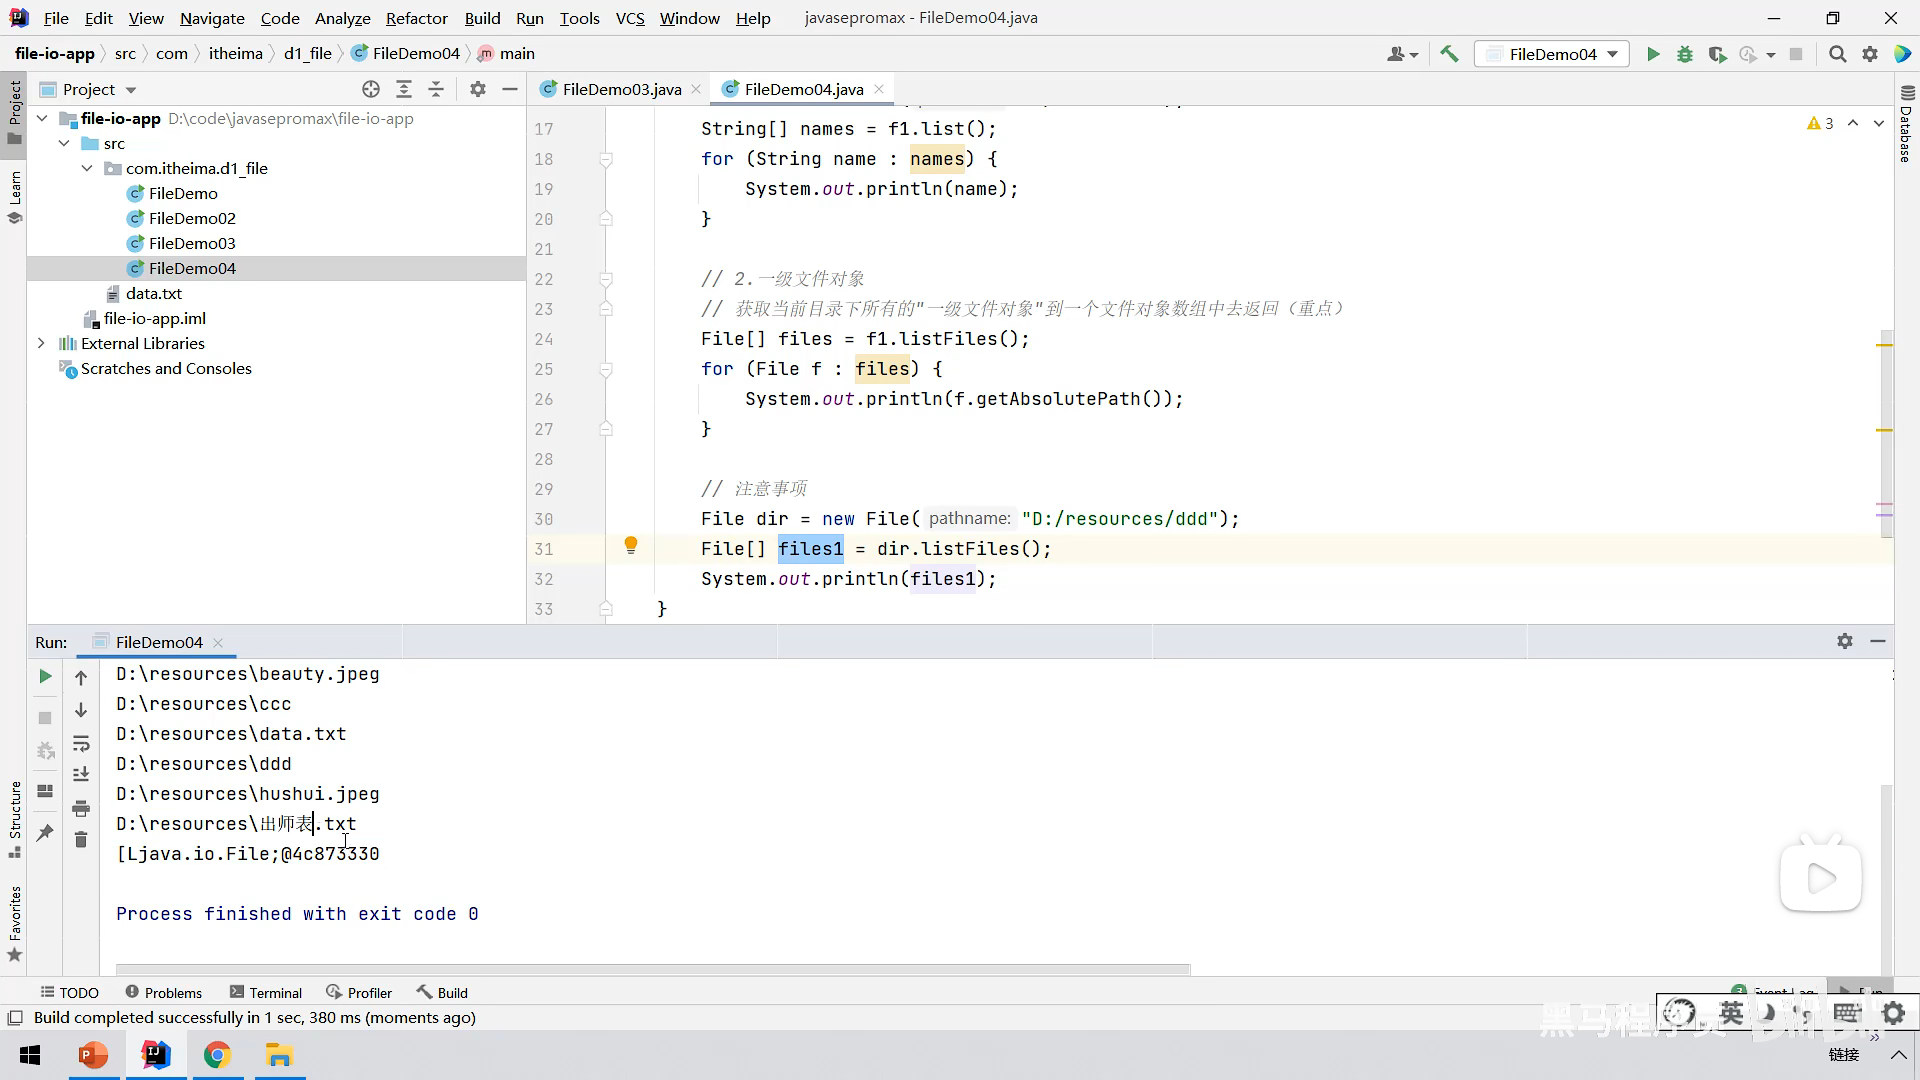
Task: Switch to the FileDemo03.java editor tab
Action: click(x=621, y=89)
